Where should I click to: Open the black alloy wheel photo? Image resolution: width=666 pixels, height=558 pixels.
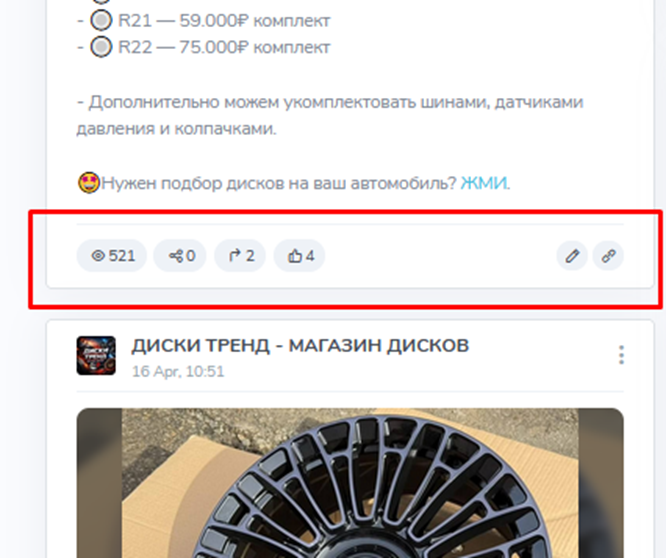tap(350, 483)
